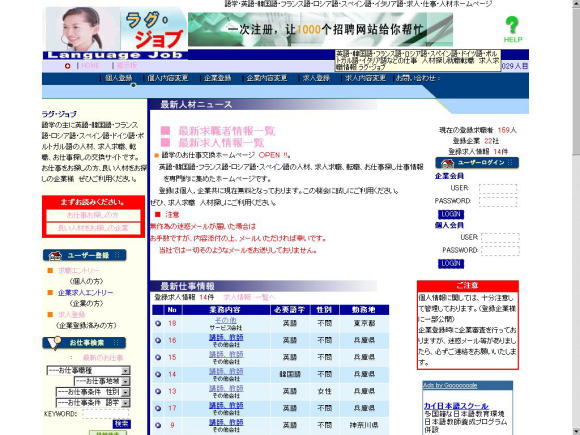This screenshot has height=435, width=580.
Task: Click the bullet icon of job row 14
Action: click(x=158, y=374)
